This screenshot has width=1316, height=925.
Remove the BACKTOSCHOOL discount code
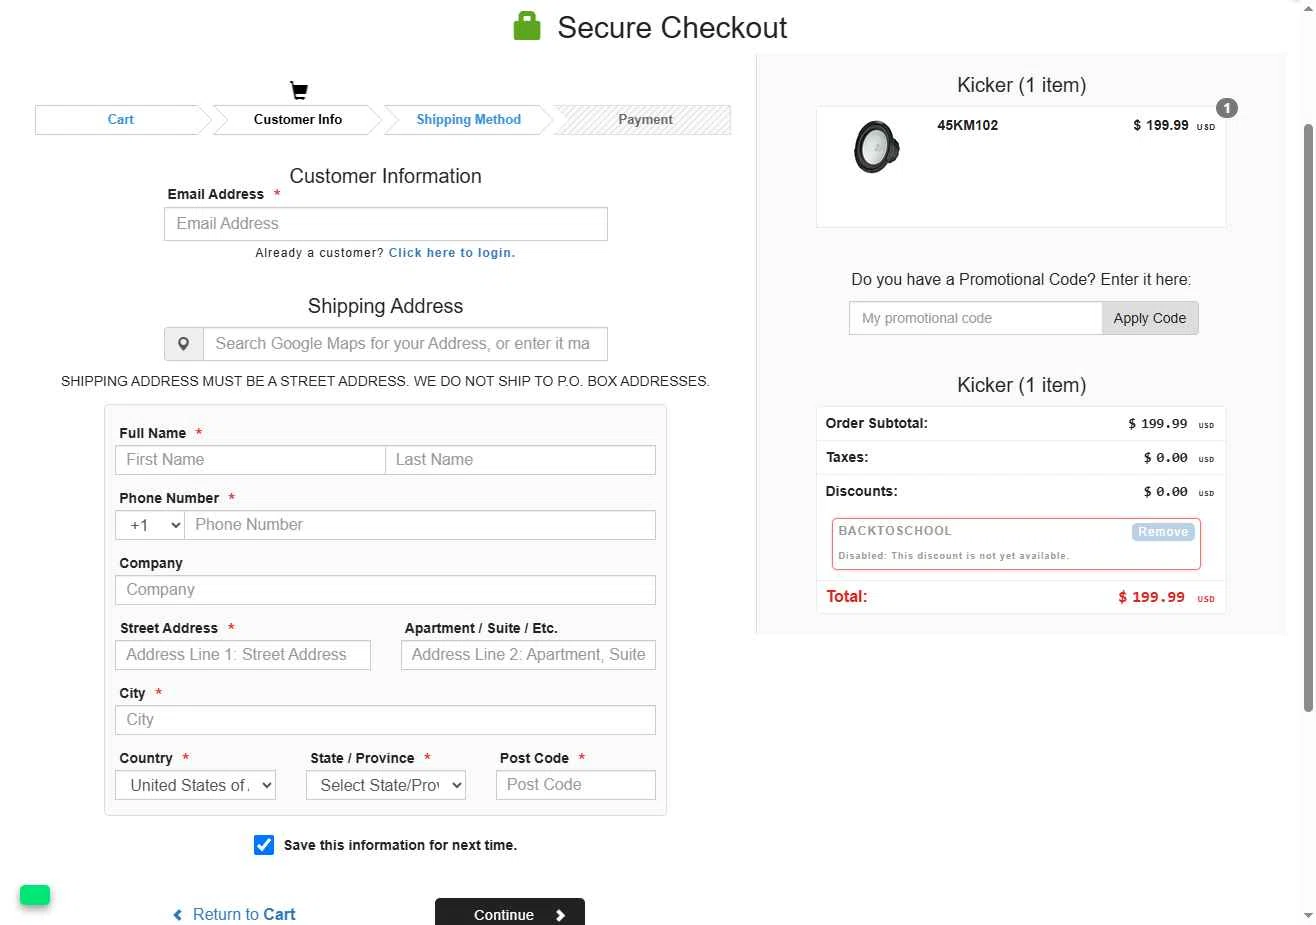pyautogui.click(x=1163, y=532)
